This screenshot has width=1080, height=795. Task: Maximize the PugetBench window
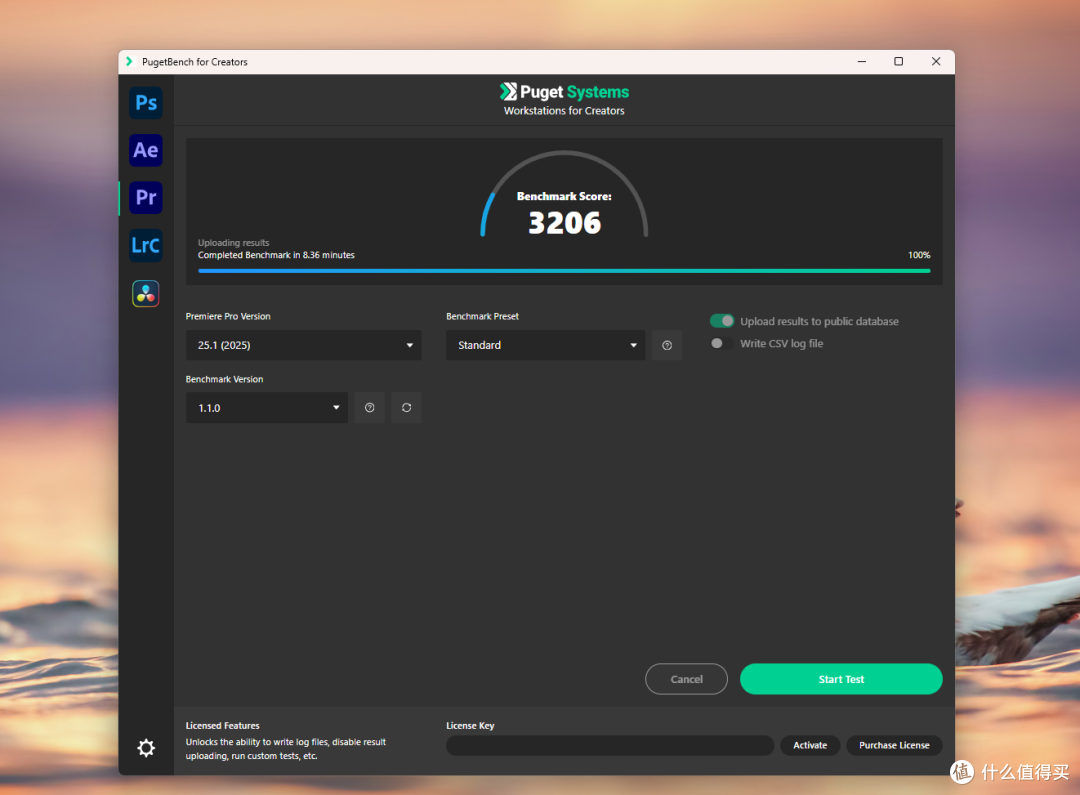(898, 61)
